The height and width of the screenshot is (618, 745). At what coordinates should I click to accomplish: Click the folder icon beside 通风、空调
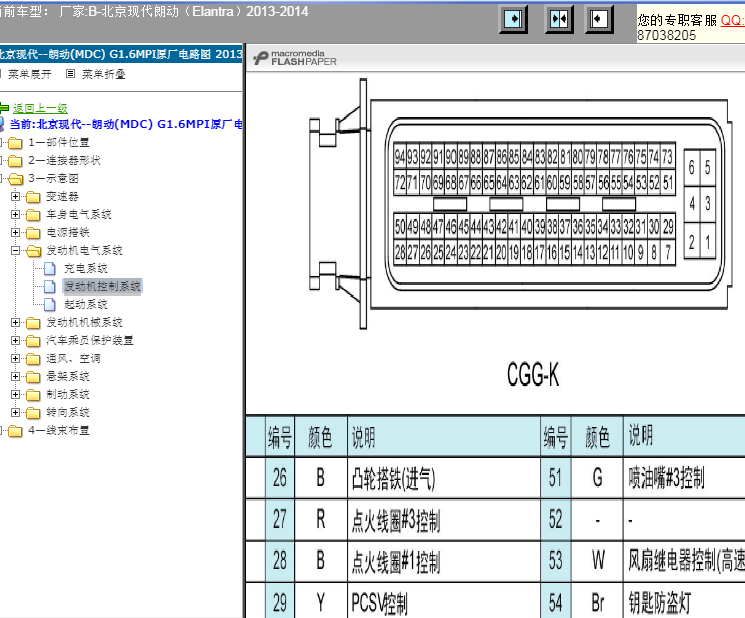[x=33, y=359]
